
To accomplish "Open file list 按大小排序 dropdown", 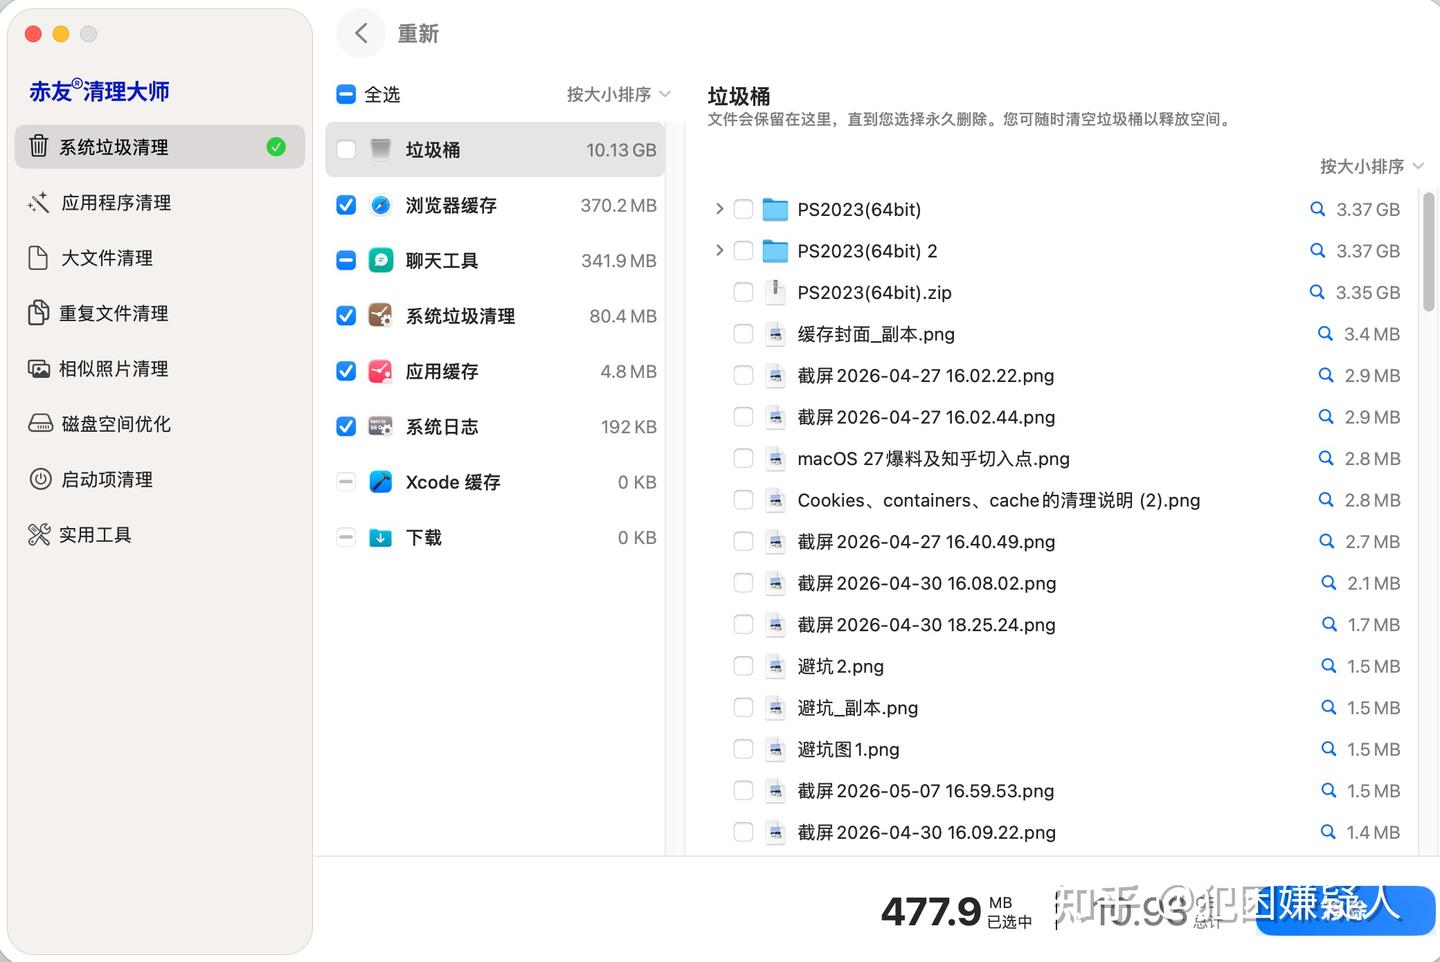I will coord(1371,166).
